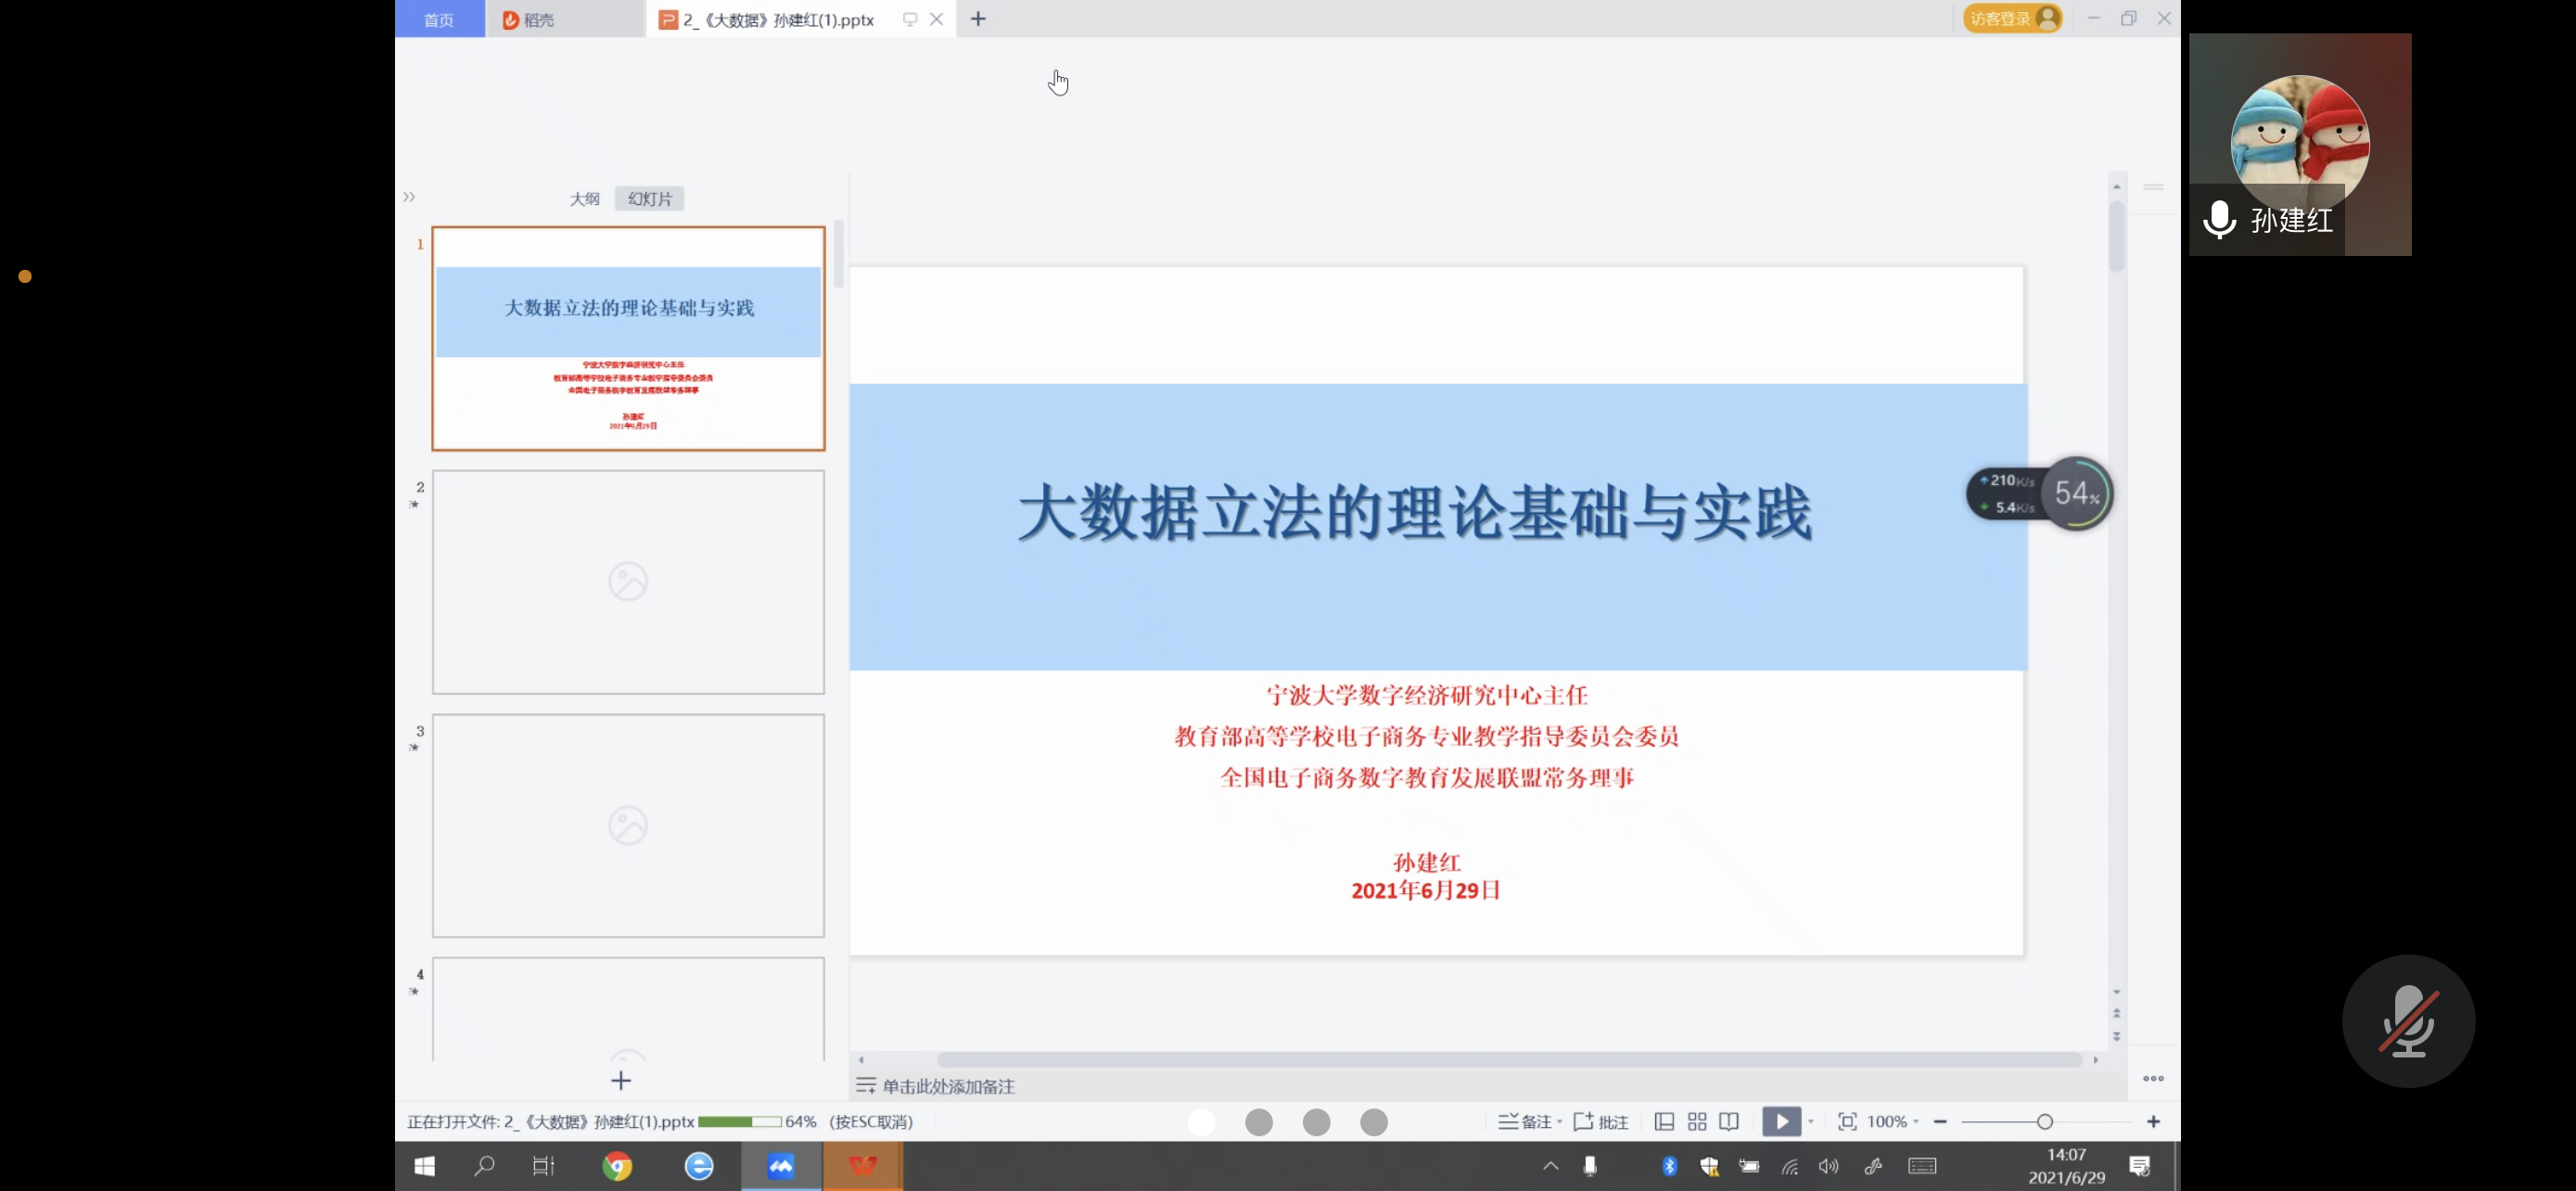The image size is (2576, 1191).
Task: Switch to the 大纲 outline tab
Action: (x=585, y=198)
